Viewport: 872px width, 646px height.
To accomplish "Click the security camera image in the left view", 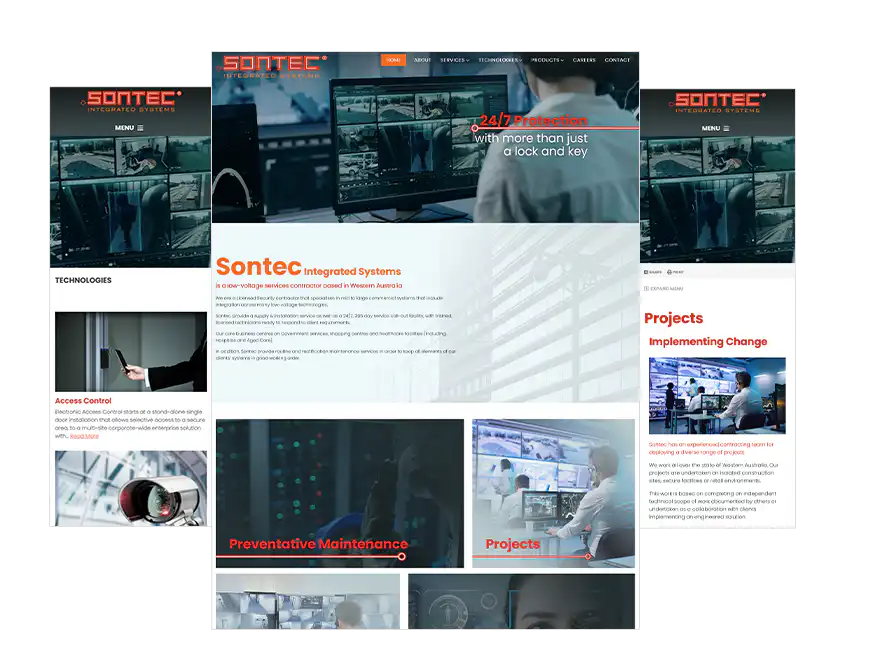I will 131,489.
